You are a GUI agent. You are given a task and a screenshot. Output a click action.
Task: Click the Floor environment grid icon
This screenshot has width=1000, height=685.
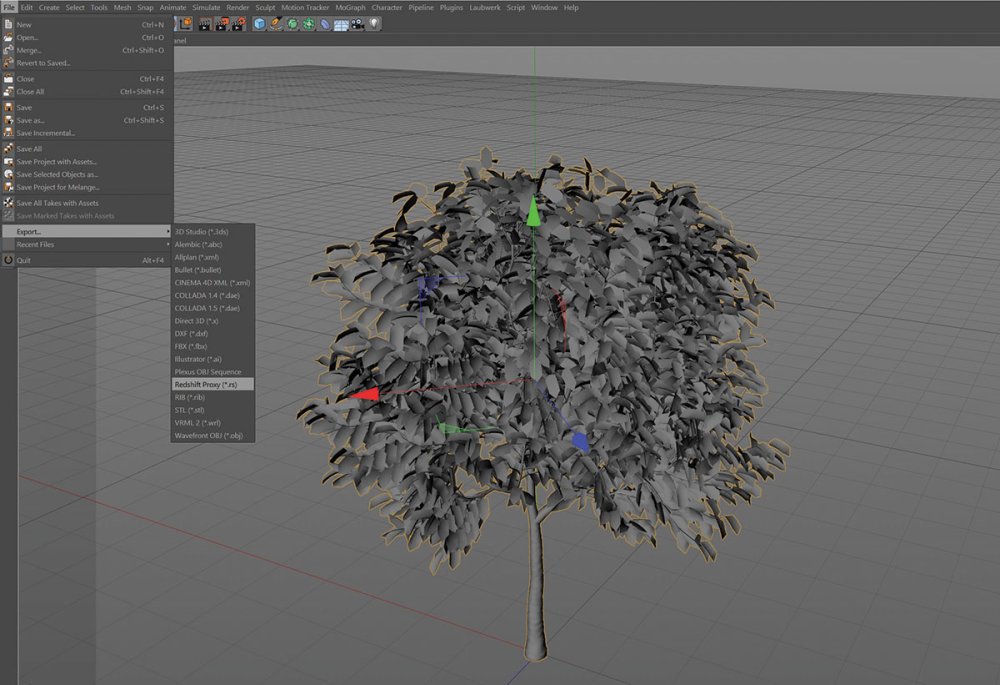point(341,24)
